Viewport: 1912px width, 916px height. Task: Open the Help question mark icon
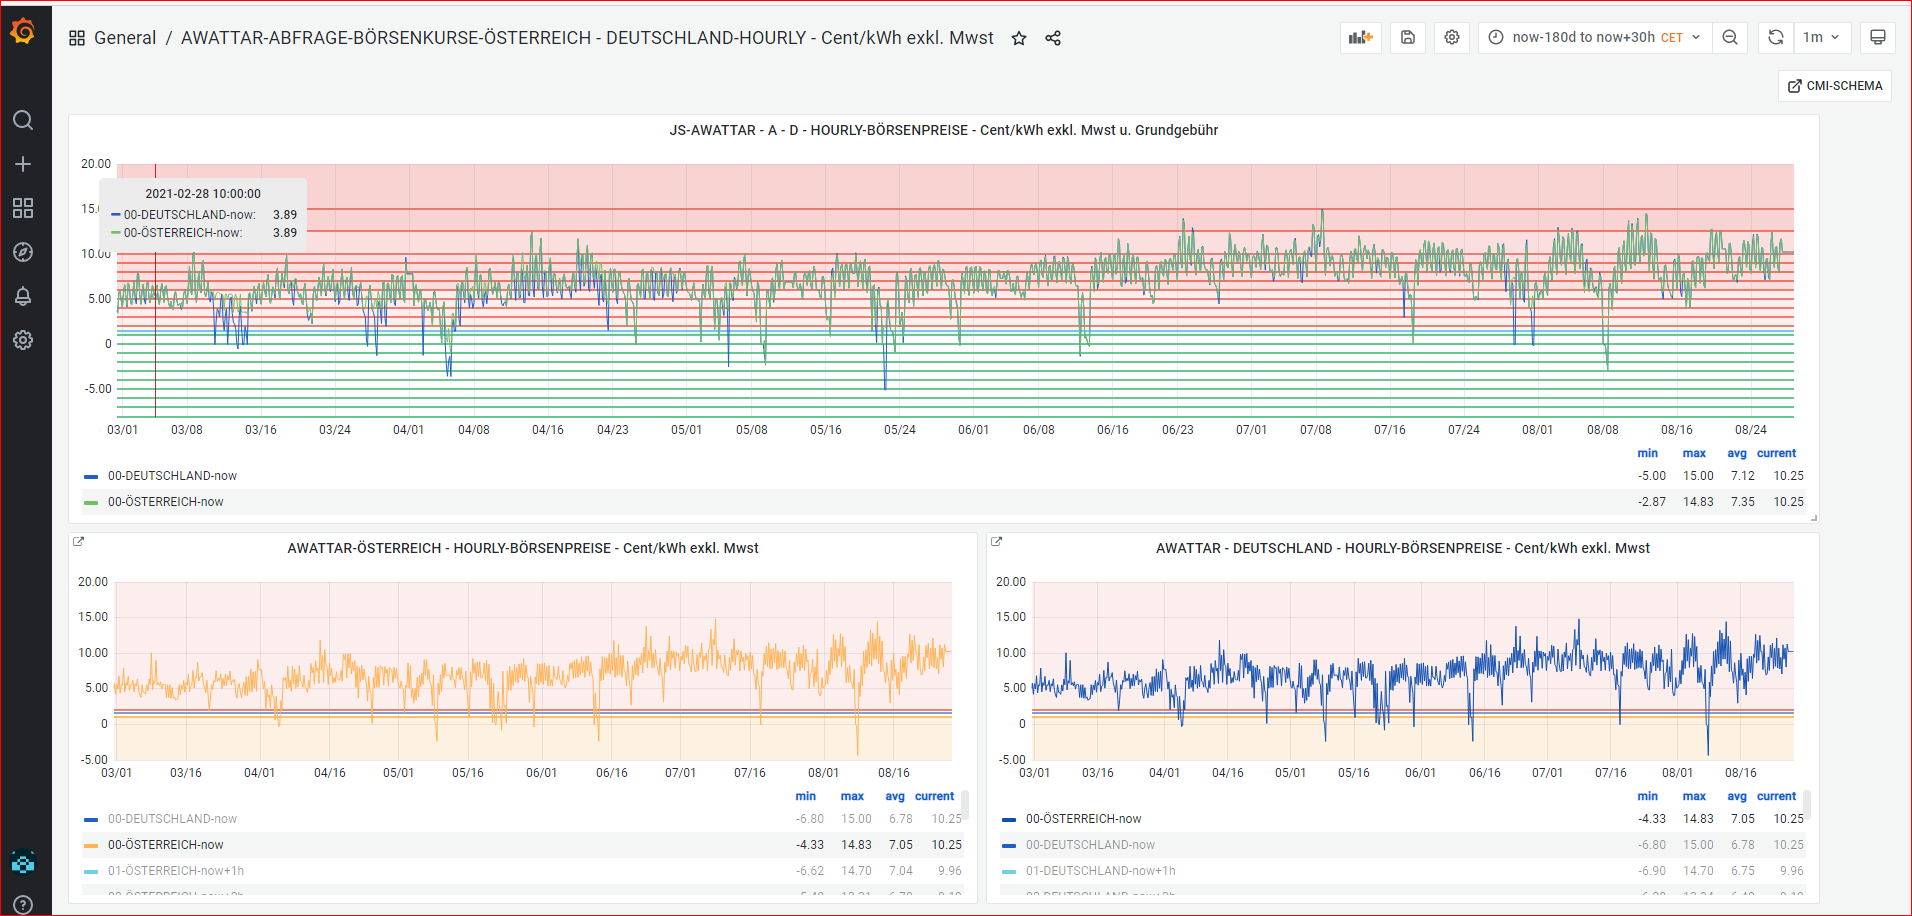(23, 905)
